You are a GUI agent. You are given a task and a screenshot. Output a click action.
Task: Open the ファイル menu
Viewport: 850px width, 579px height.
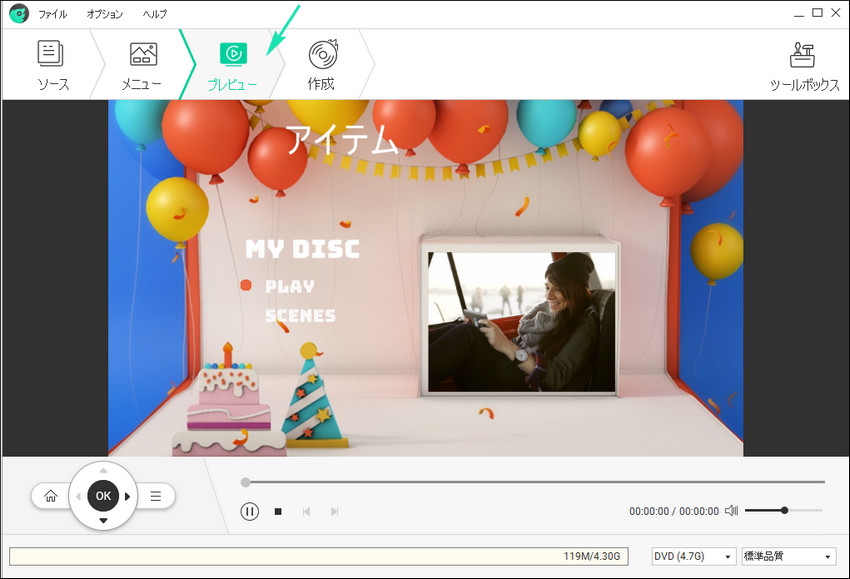pyautogui.click(x=52, y=14)
